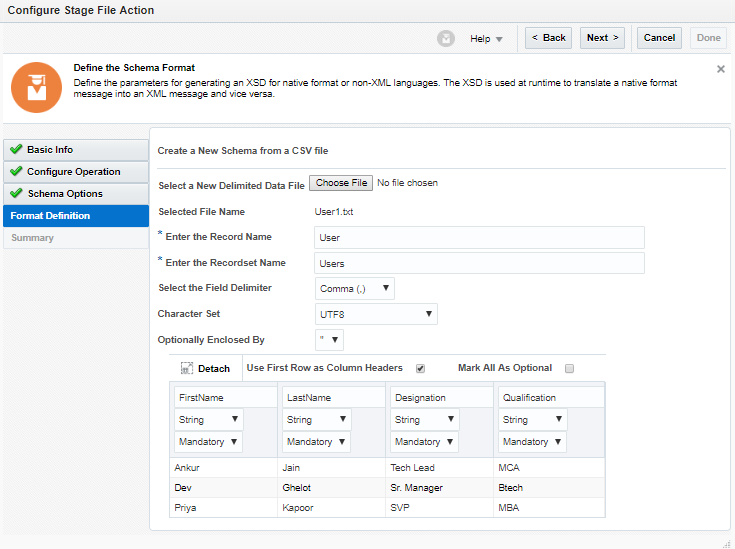This screenshot has height=549, width=735.
Task: Dismiss the schema format info banner
Action: click(x=721, y=69)
